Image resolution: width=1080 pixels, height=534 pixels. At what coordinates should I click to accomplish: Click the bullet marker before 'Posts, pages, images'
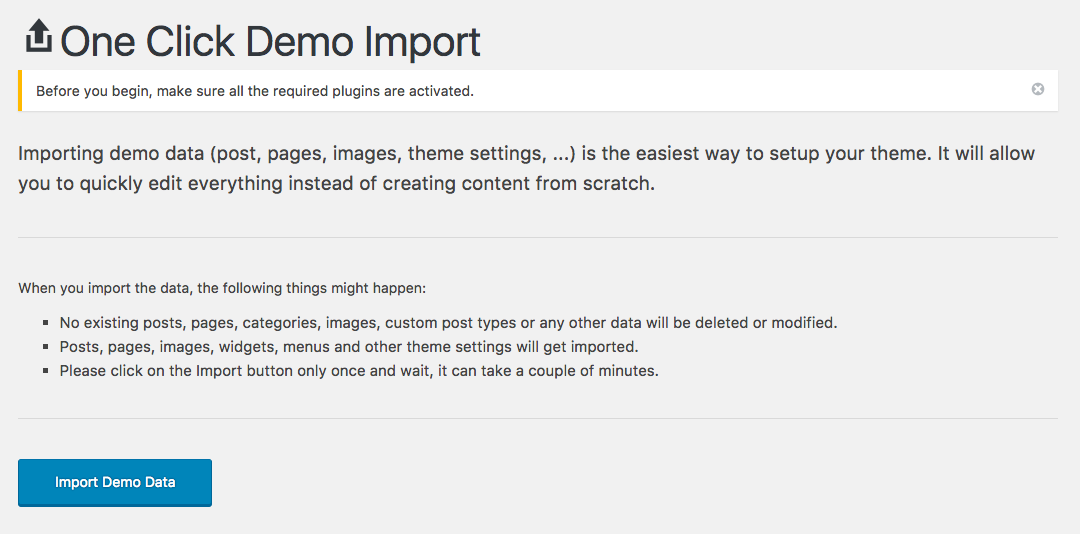click(x=45, y=347)
